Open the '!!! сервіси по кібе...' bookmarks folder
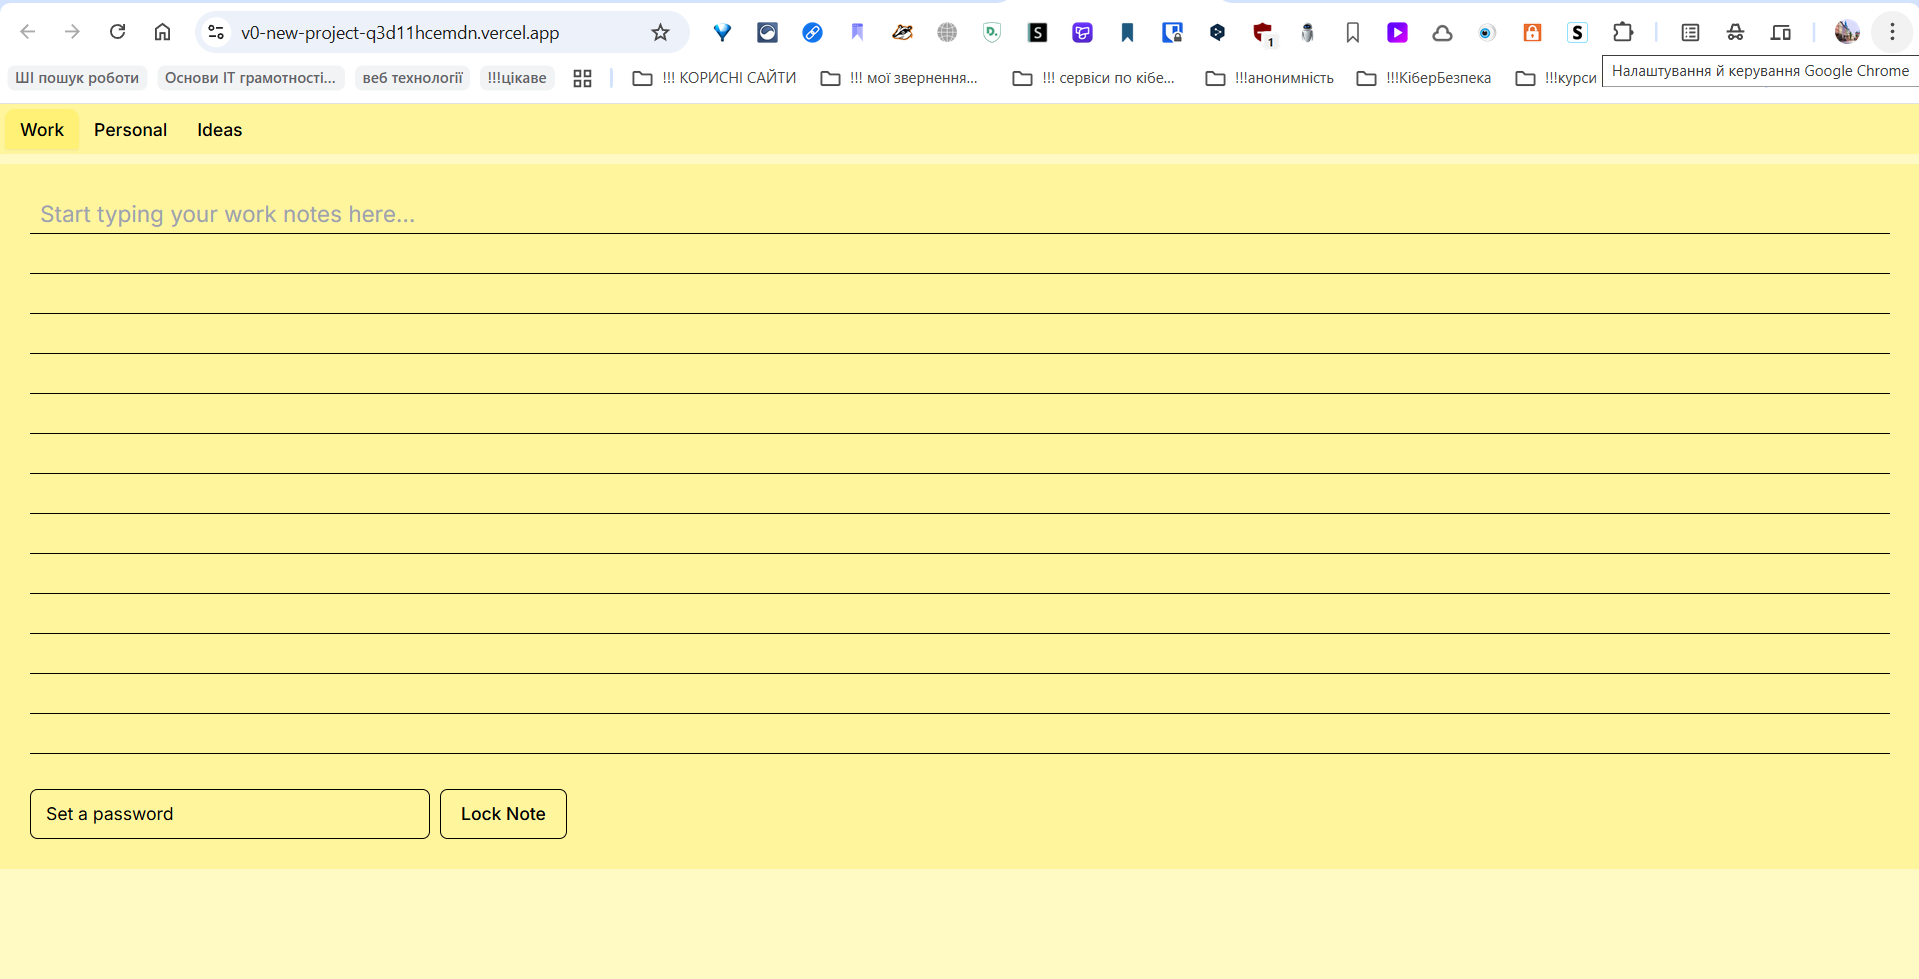Screen dimensions: 1919x979 coord(1094,78)
